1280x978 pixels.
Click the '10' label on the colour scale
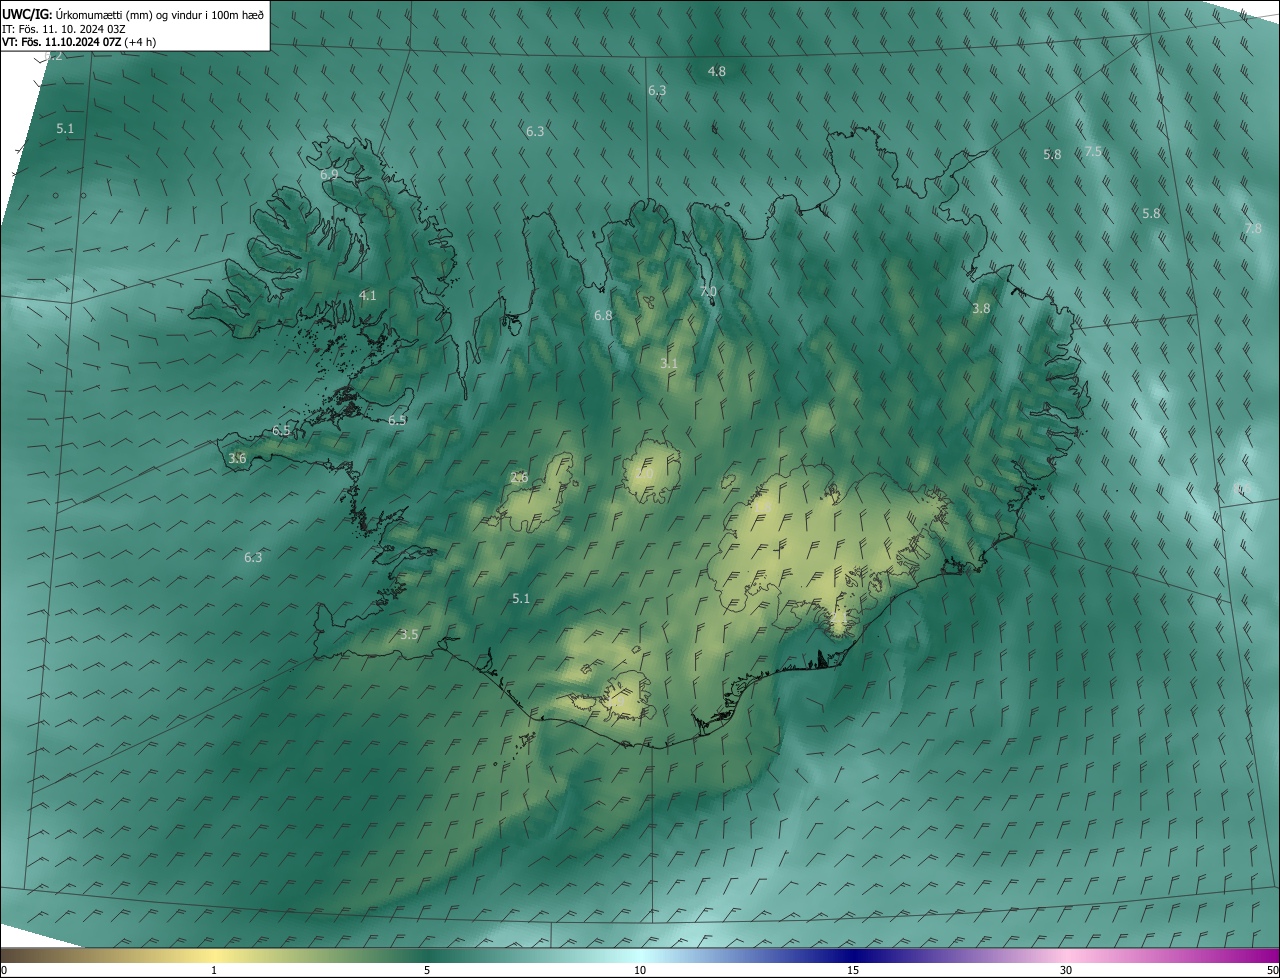[640, 970]
